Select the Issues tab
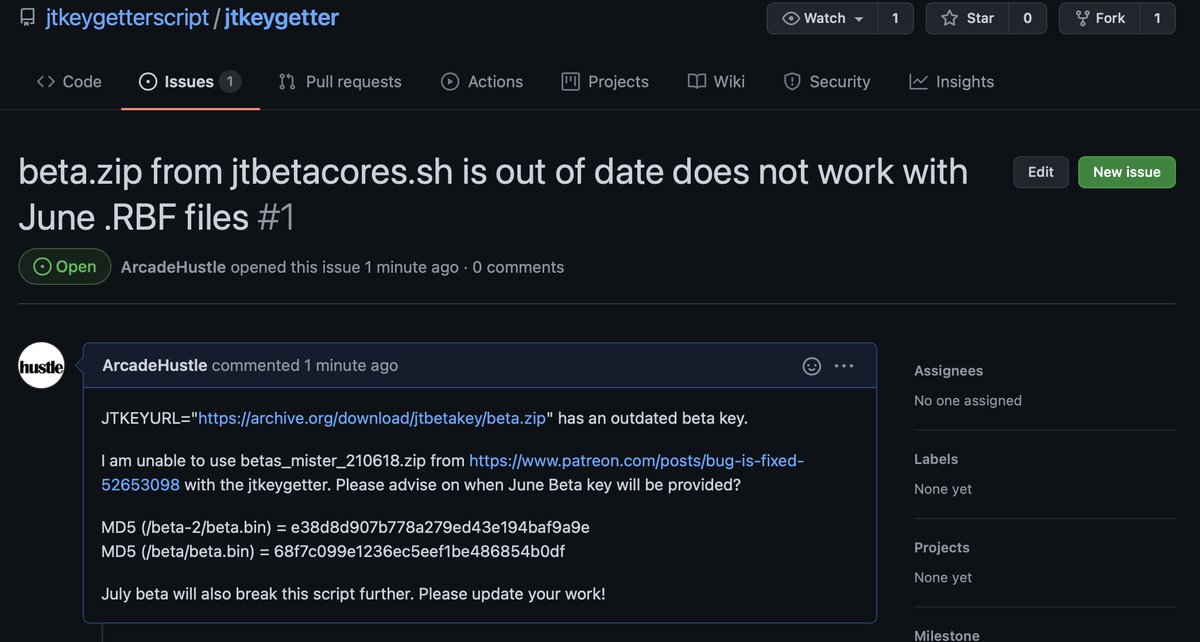The width and height of the screenshot is (1200, 642). pos(190,82)
